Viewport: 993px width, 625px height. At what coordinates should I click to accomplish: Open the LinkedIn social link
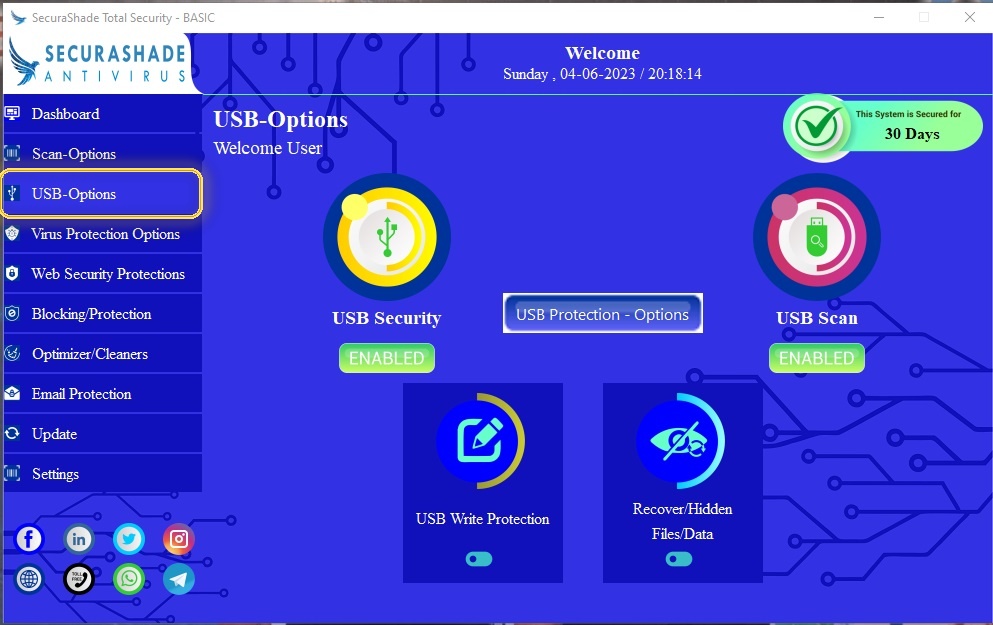pyautogui.click(x=79, y=539)
